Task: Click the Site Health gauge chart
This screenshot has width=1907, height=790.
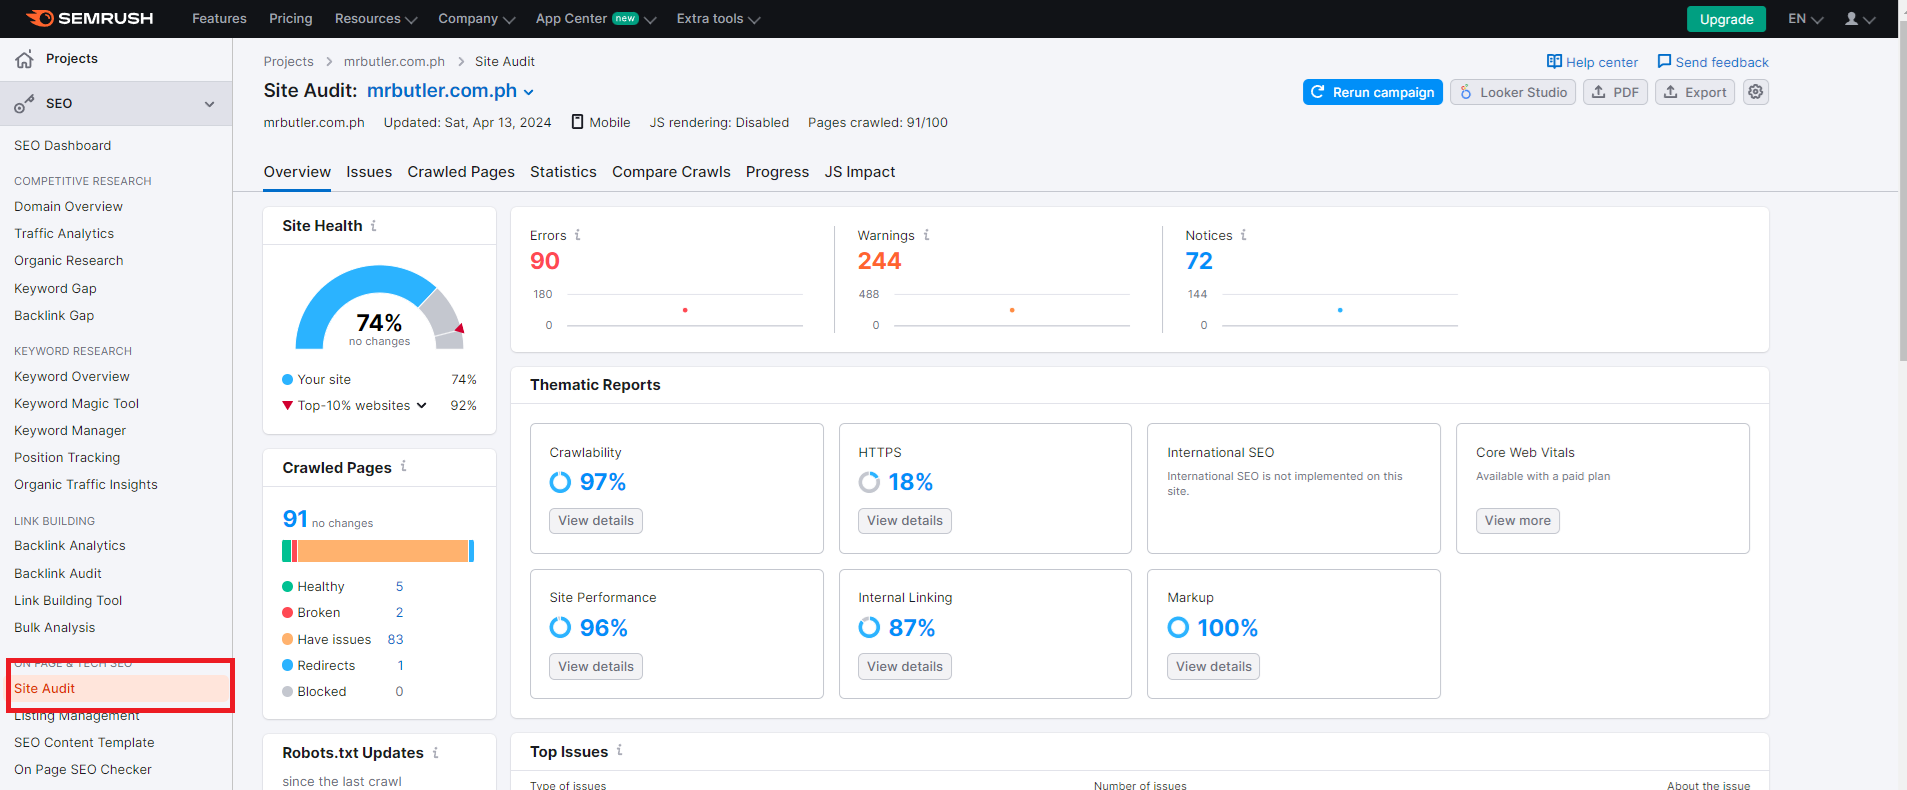Action: coord(380,307)
